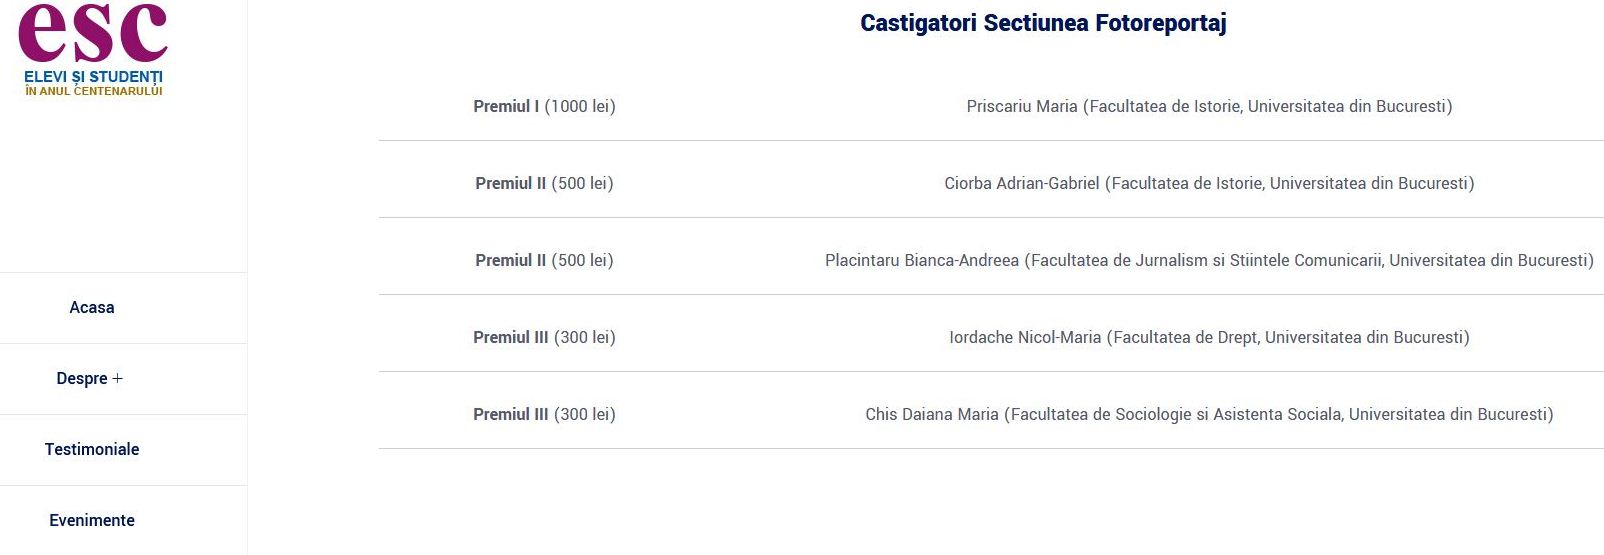Select the Iordache Nicol-Maria winner text
This screenshot has width=1604, height=555.
point(1209,338)
